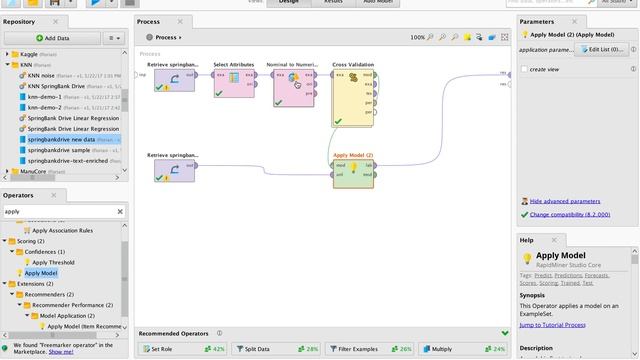This screenshot has height=360, width=640.
Task: Open the Jump to Tutorial Process link
Action: [552, 325]
